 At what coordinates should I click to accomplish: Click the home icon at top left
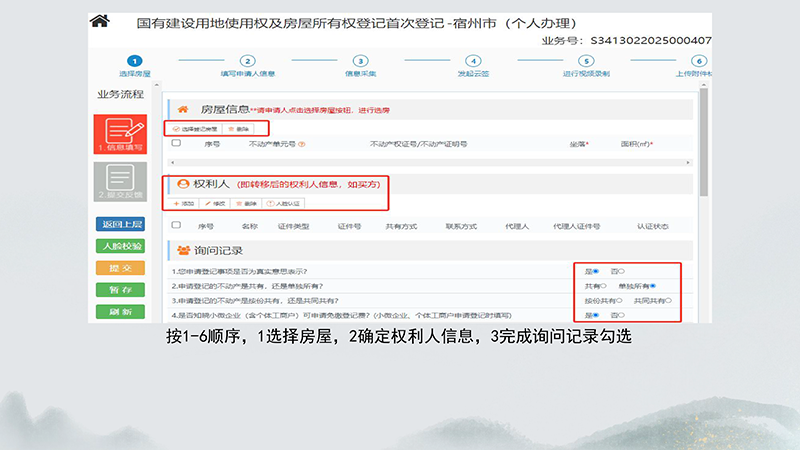click(99, 22)
